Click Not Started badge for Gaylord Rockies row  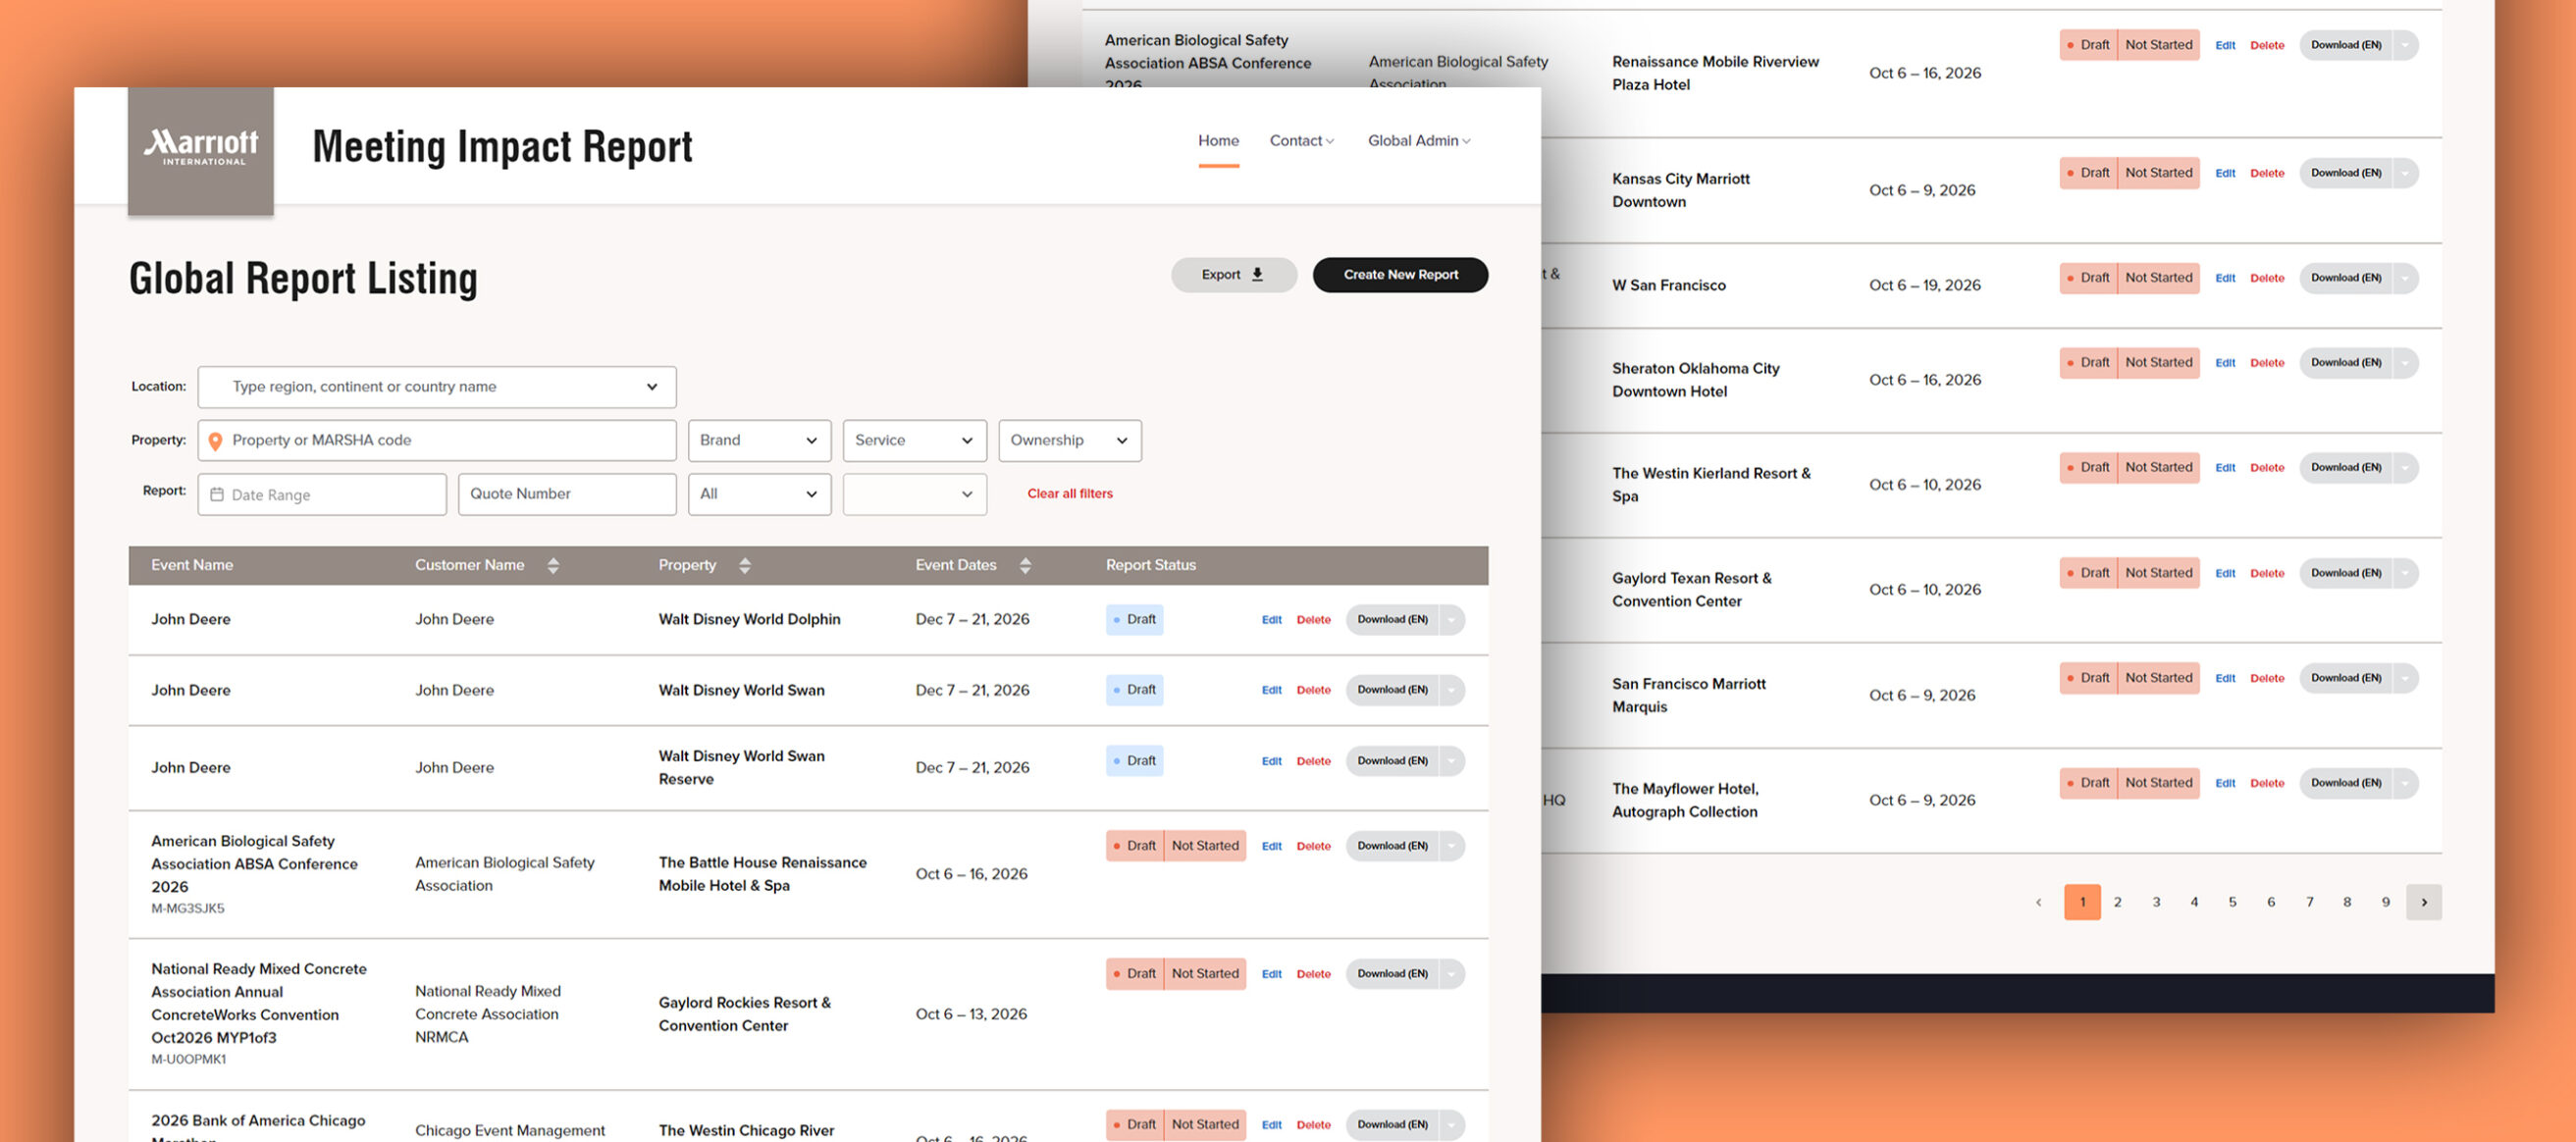(1205, 974)
